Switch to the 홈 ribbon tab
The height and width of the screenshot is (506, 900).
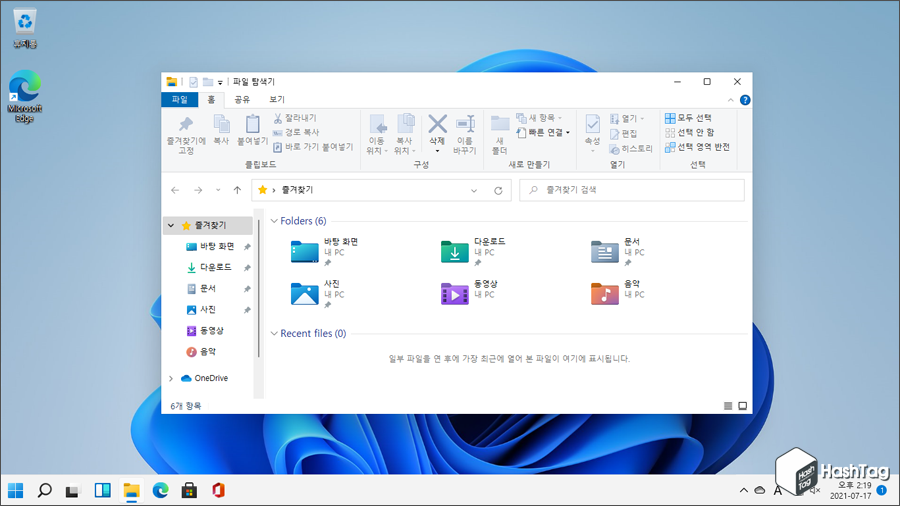[211, 99]
